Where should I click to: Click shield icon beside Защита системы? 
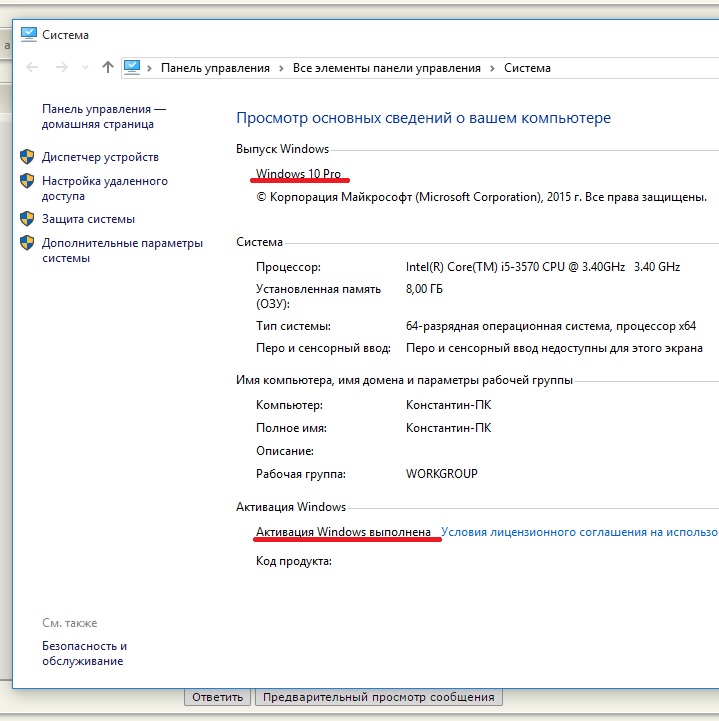click(x=27, y=219)
